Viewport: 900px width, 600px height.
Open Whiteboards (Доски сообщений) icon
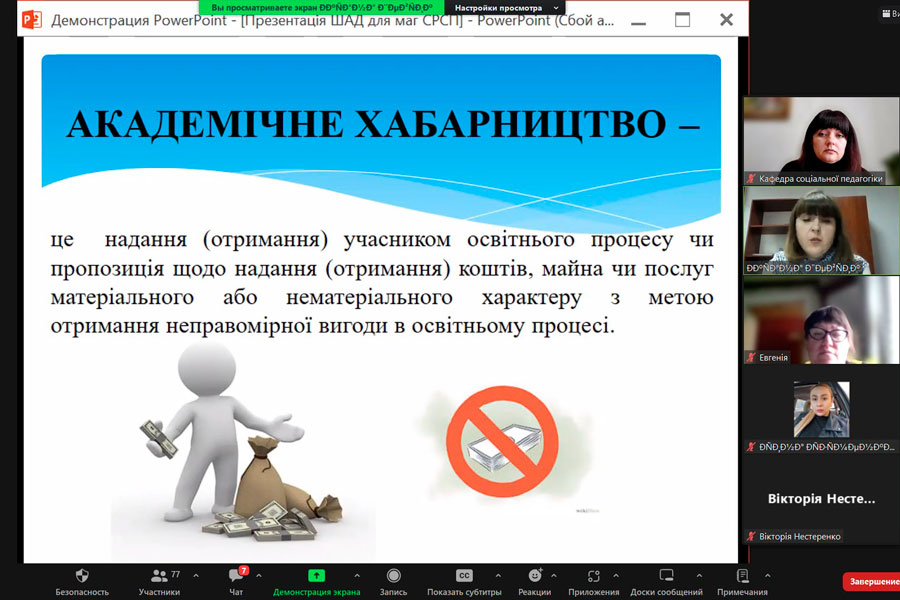(666, 575)
